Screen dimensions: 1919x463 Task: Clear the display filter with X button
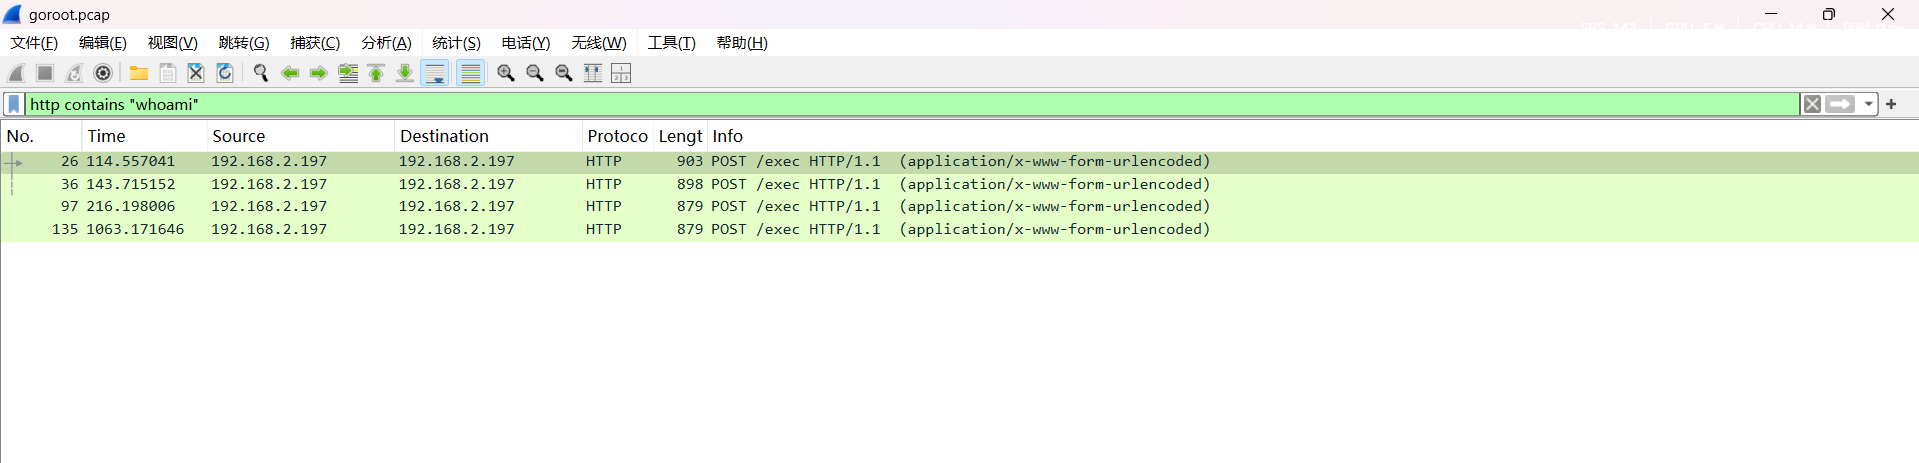[x=1811, y=104]
